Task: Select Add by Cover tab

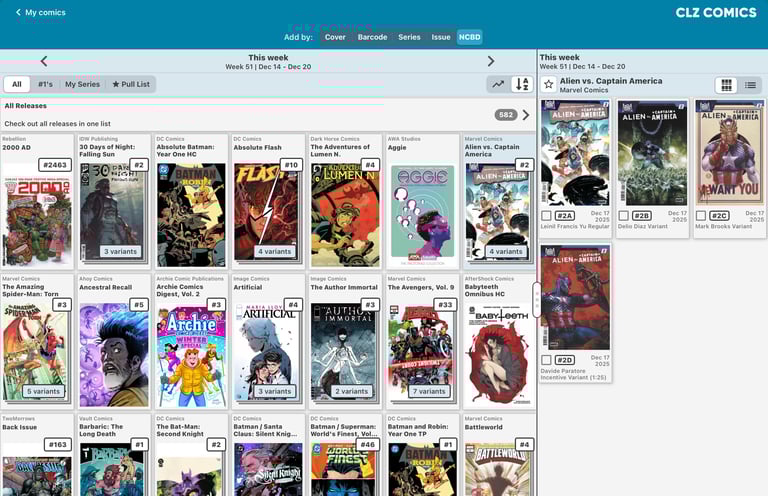Action: tap(335, 37)
